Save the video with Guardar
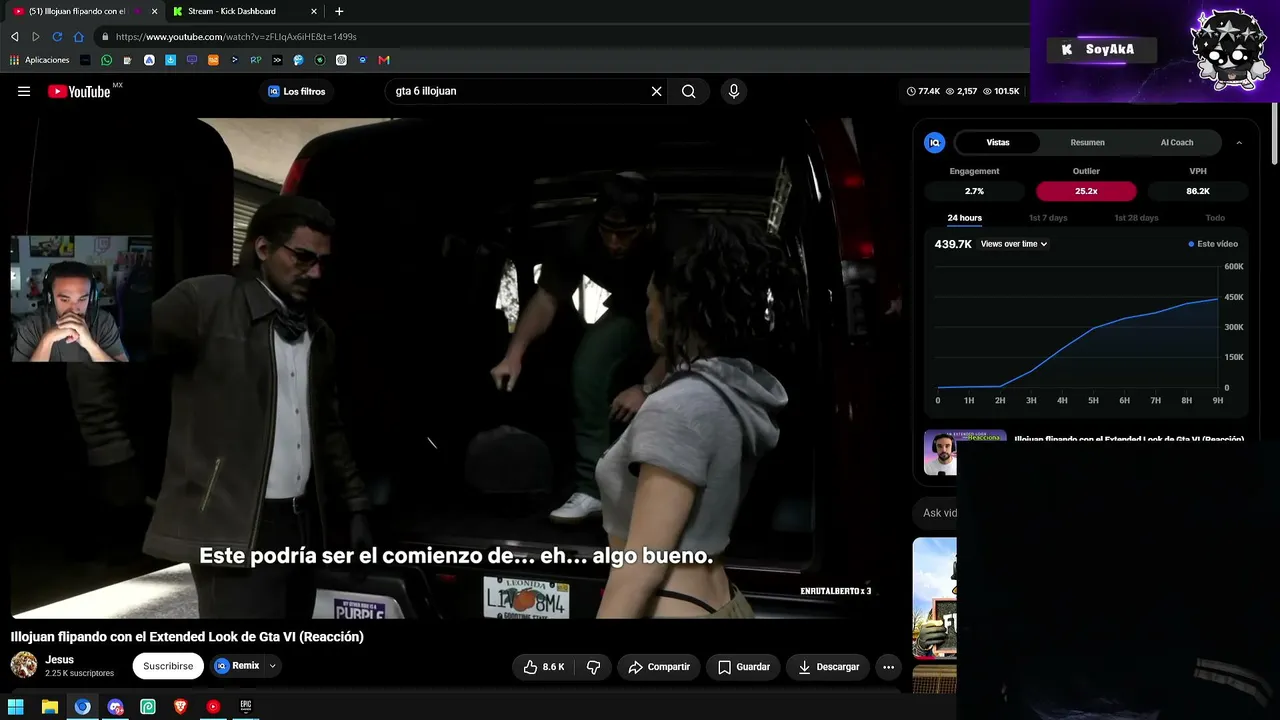This screenshot has width=1280, height=720. (743, 667)
